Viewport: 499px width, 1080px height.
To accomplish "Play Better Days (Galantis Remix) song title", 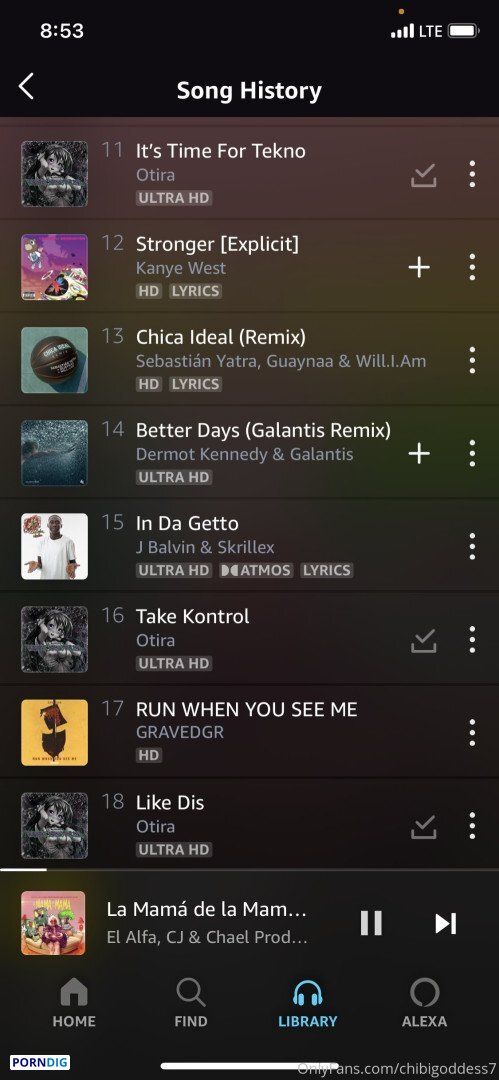I will pyautogui.click(x=263, y=430).
